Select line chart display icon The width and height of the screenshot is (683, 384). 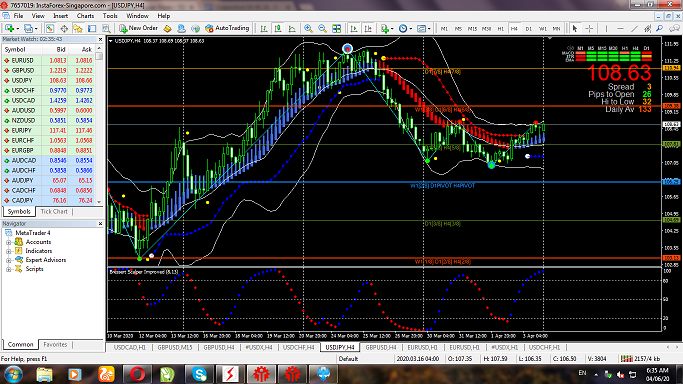292,28
